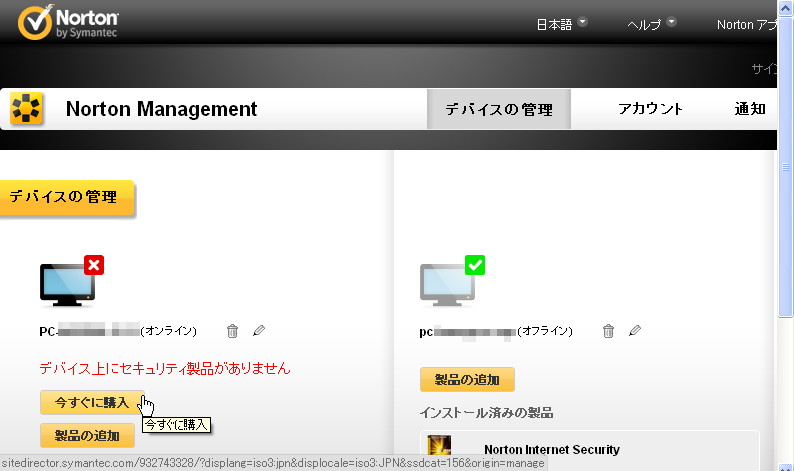Screen dimensions: 794x471
Task: Click the (オンライン) status text
Action: 169,331
